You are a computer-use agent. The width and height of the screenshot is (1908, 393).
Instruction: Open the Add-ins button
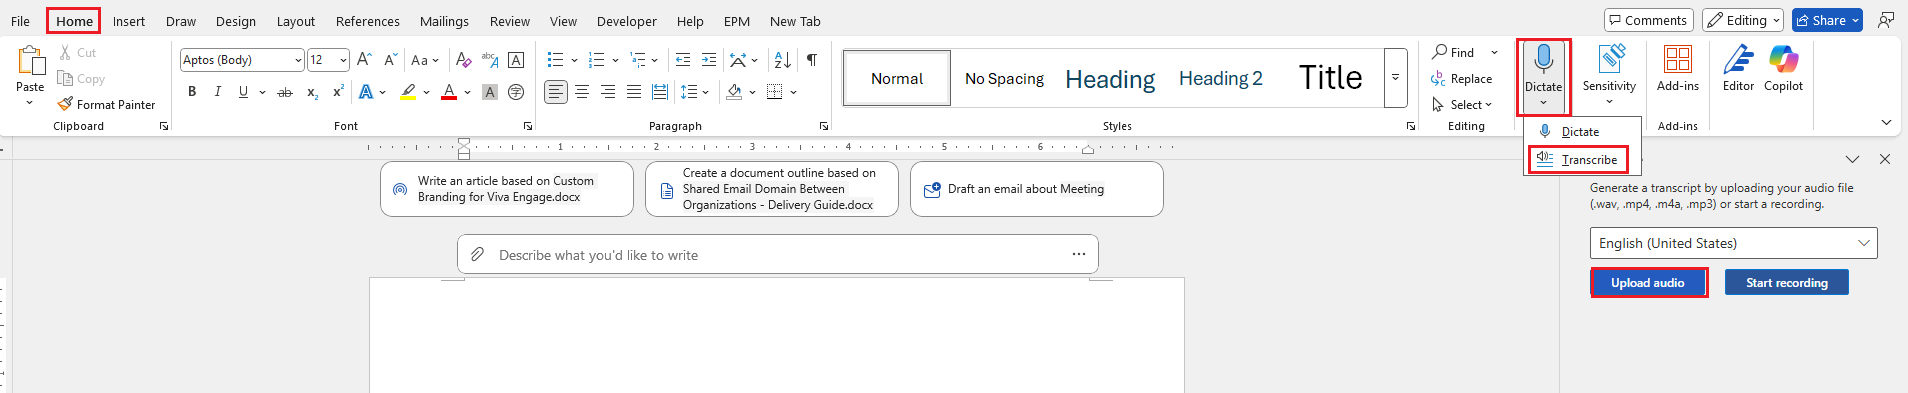coord(1677,70)
